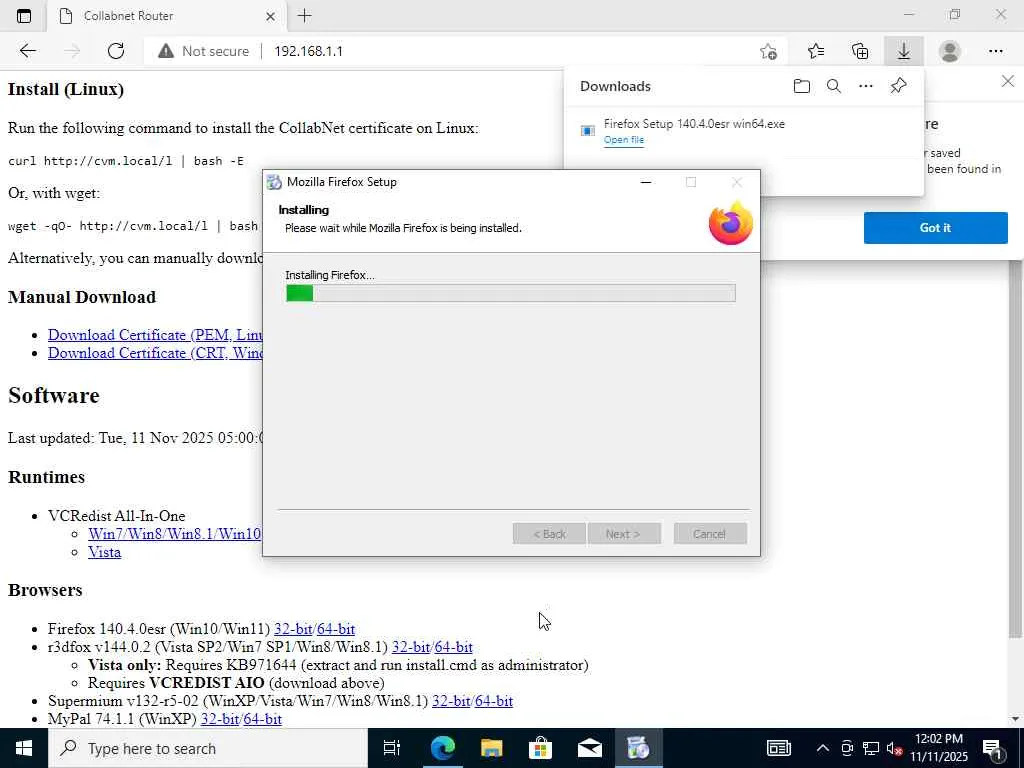Download Firefox 140.4.0esr 64-bit
Viewport: 1024px width, 768px height.
click(x=336, y=629)
